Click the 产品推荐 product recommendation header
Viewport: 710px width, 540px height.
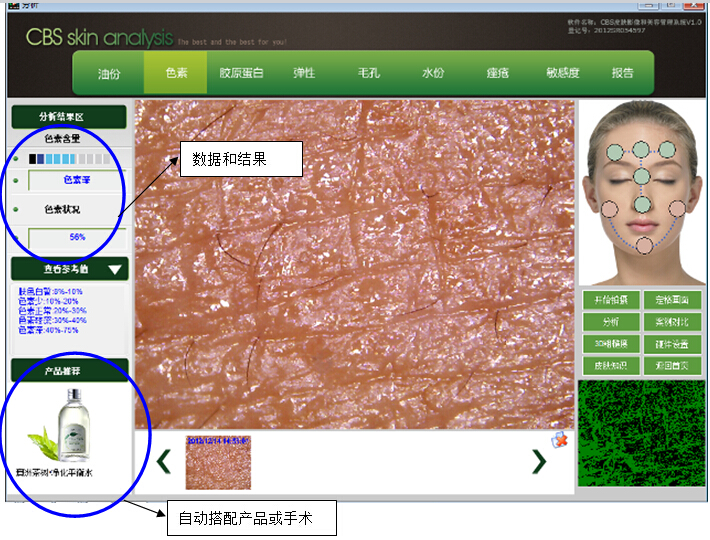[70, 371]
